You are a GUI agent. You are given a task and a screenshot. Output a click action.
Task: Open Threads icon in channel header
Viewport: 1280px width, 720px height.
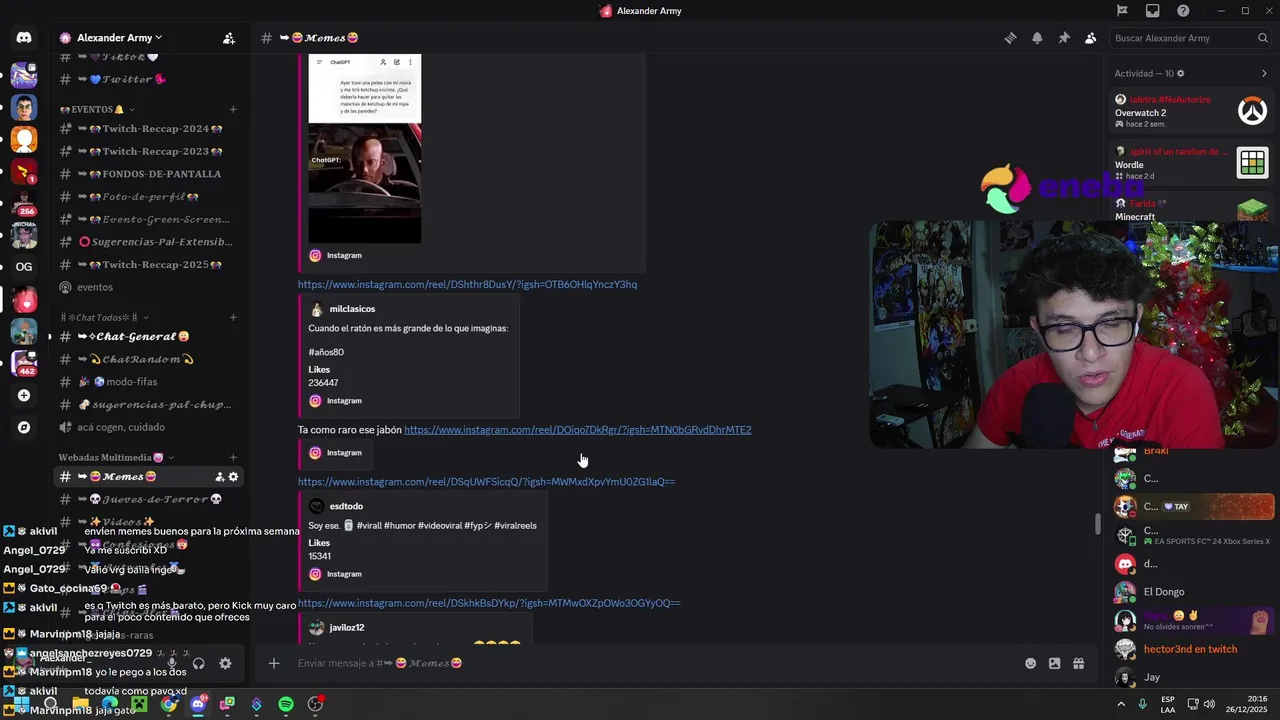(x=1010, y=38)
